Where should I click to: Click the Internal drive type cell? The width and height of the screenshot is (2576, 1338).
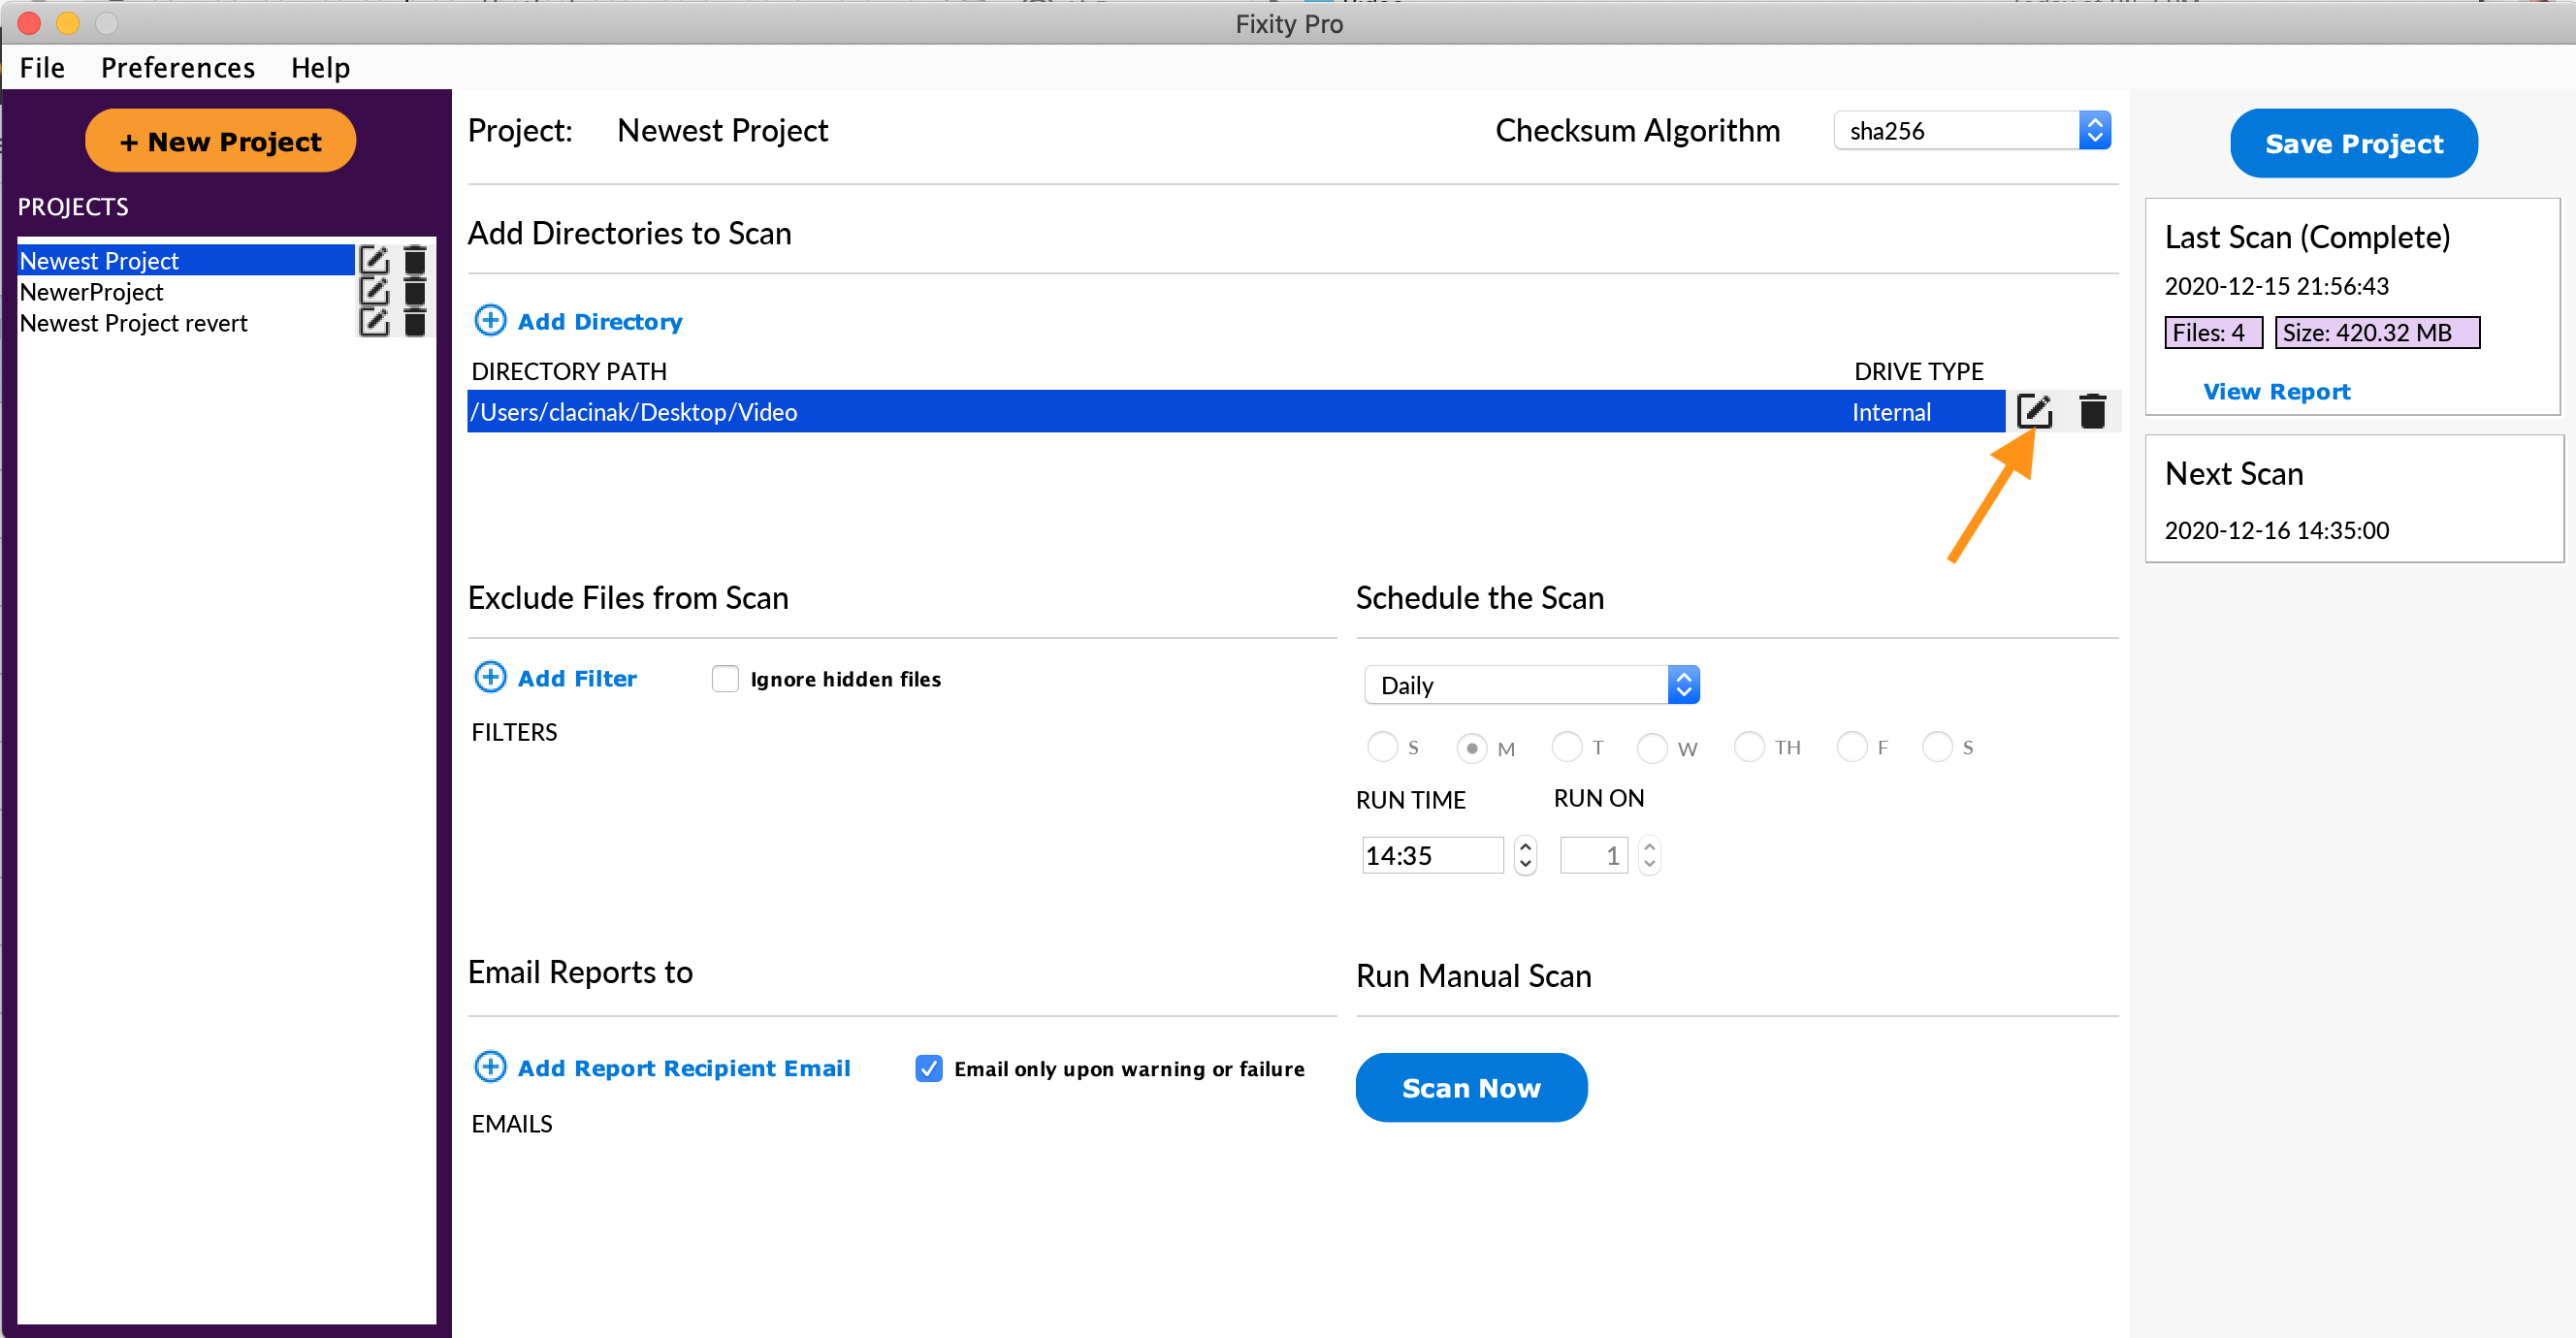[x=1891, y=412]
